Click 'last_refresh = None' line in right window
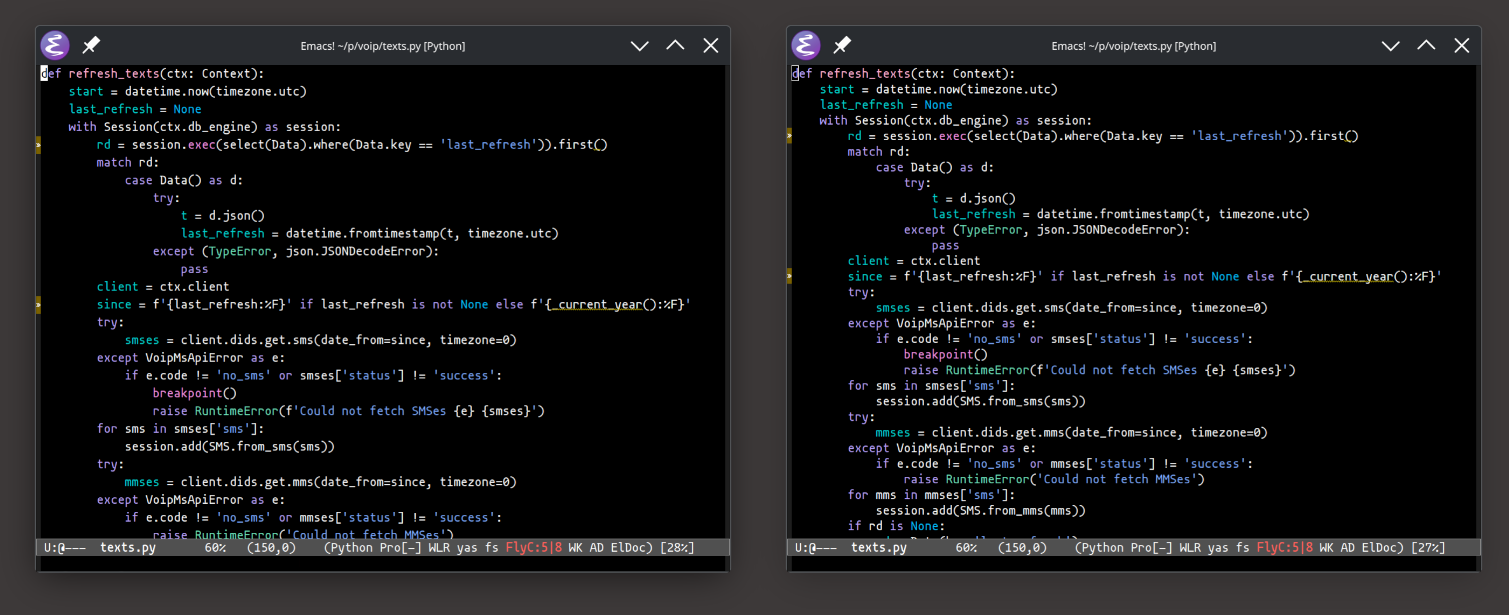The image size is (1509, 615). 886,105
